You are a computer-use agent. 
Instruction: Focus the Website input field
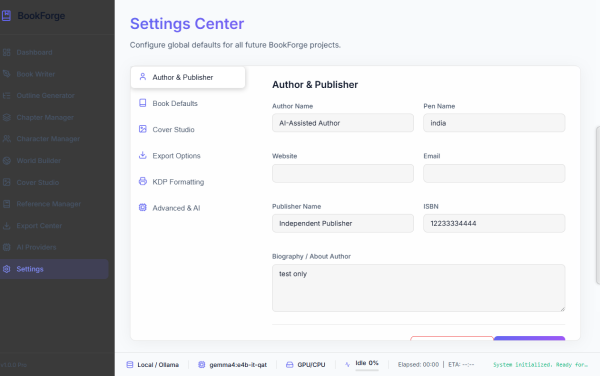[343, 173]
